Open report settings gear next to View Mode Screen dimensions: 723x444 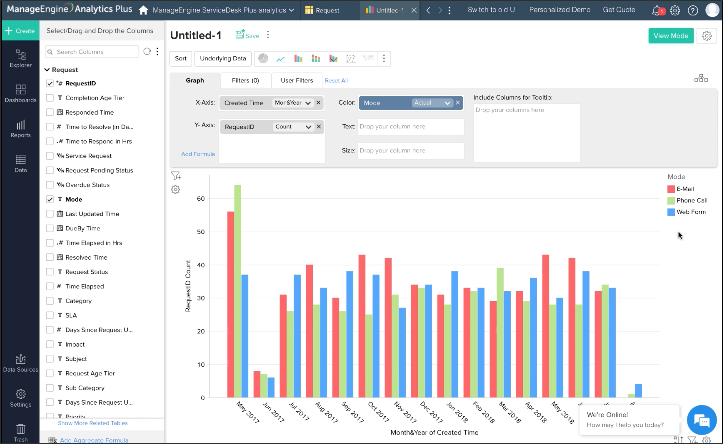point(707,35)
